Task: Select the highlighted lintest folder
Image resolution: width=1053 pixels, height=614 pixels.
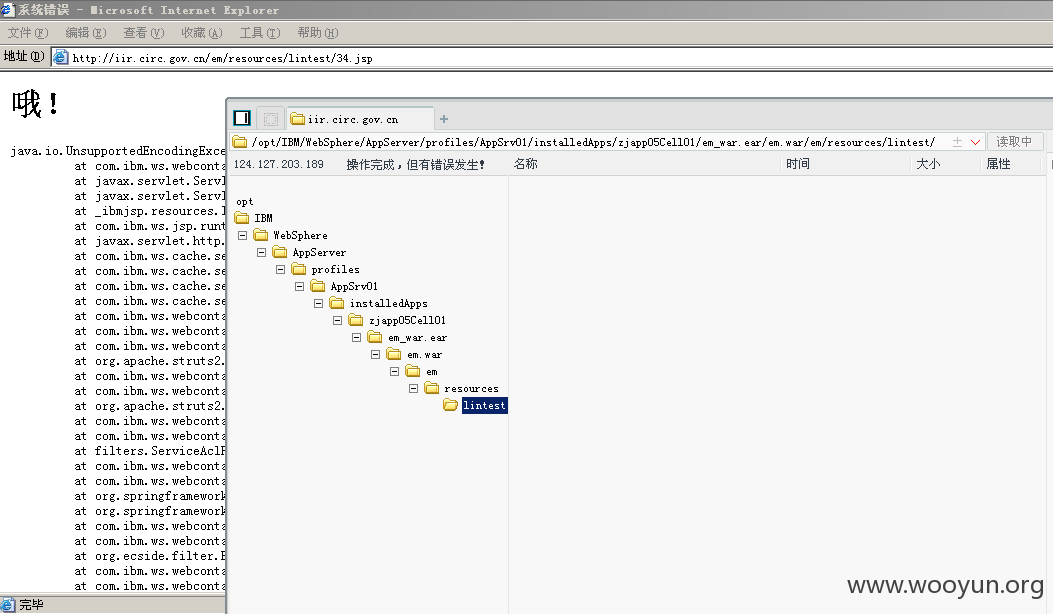Action: 484,406
